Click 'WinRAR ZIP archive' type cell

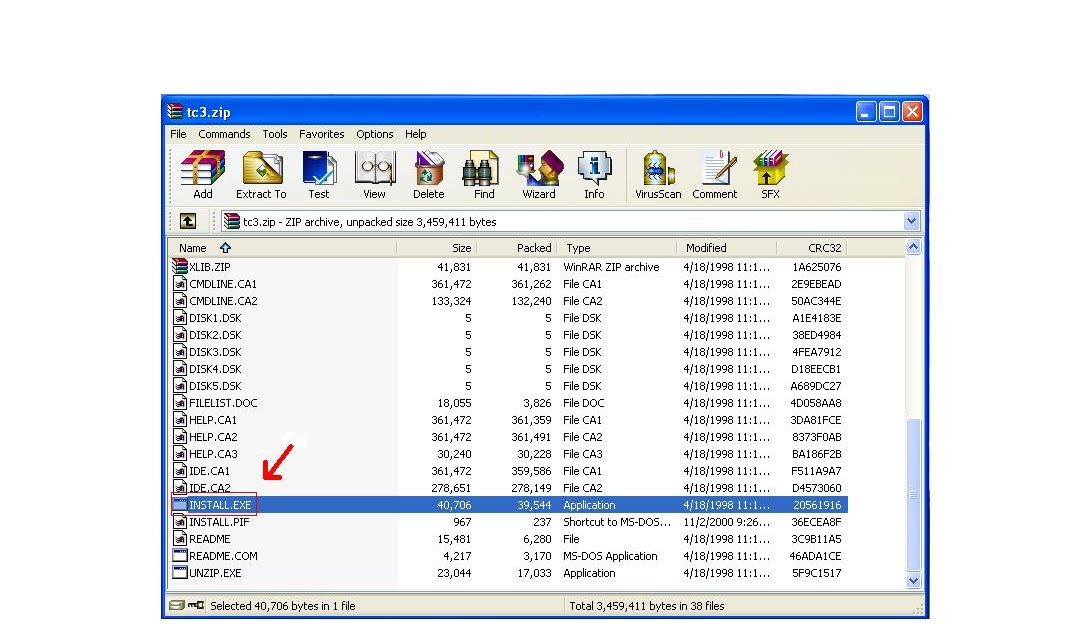point(611,267)
